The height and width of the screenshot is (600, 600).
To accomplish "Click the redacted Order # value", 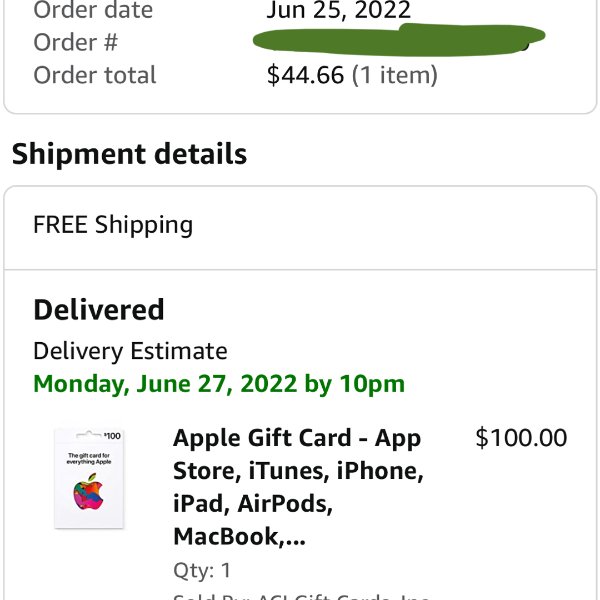I will coord(399,40).
